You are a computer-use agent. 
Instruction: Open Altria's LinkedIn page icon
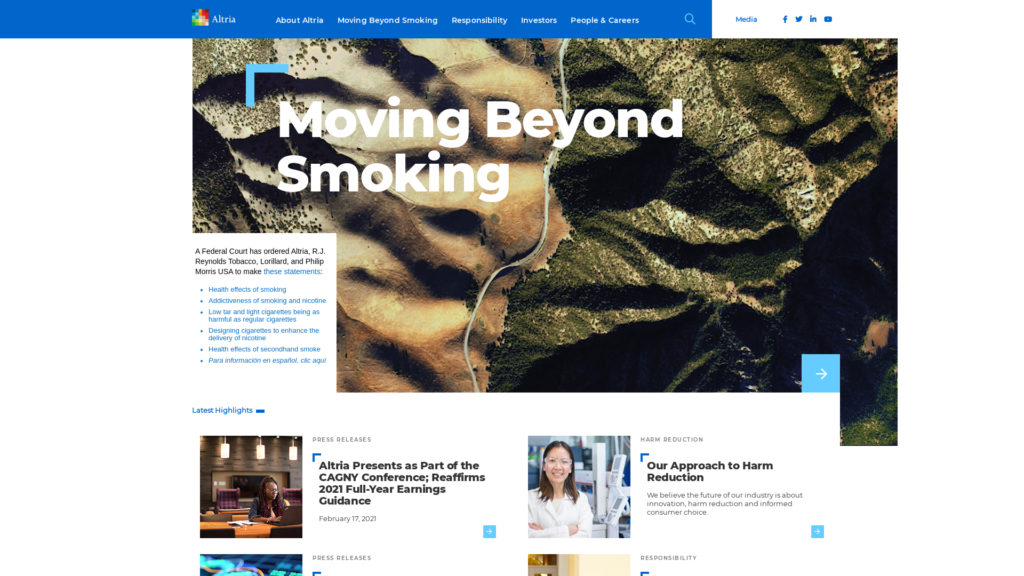[x=813, y=19]
